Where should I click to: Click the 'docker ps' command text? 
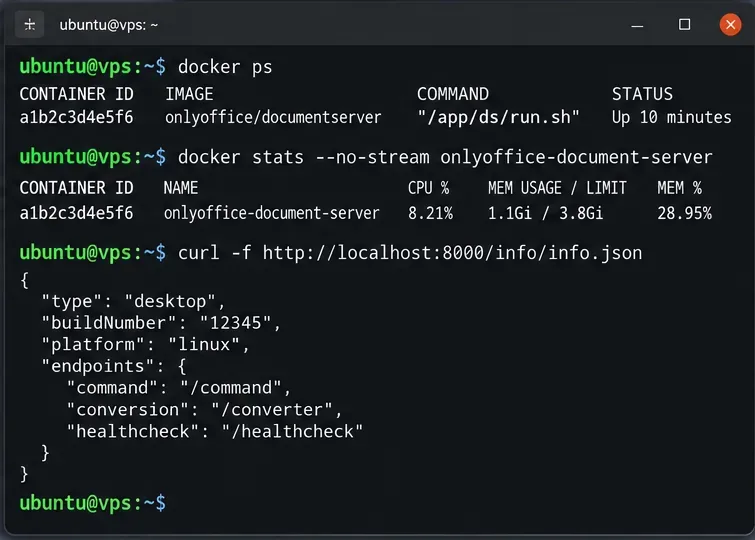coord(225,67)
